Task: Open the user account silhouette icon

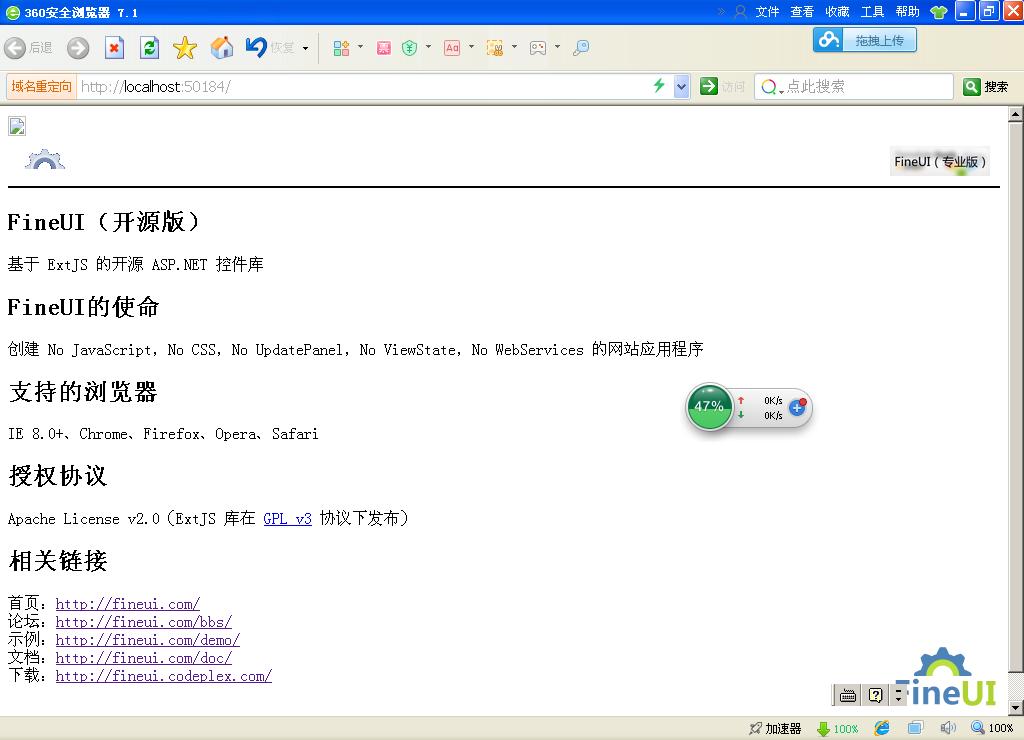Action: [x=740, y=12]
